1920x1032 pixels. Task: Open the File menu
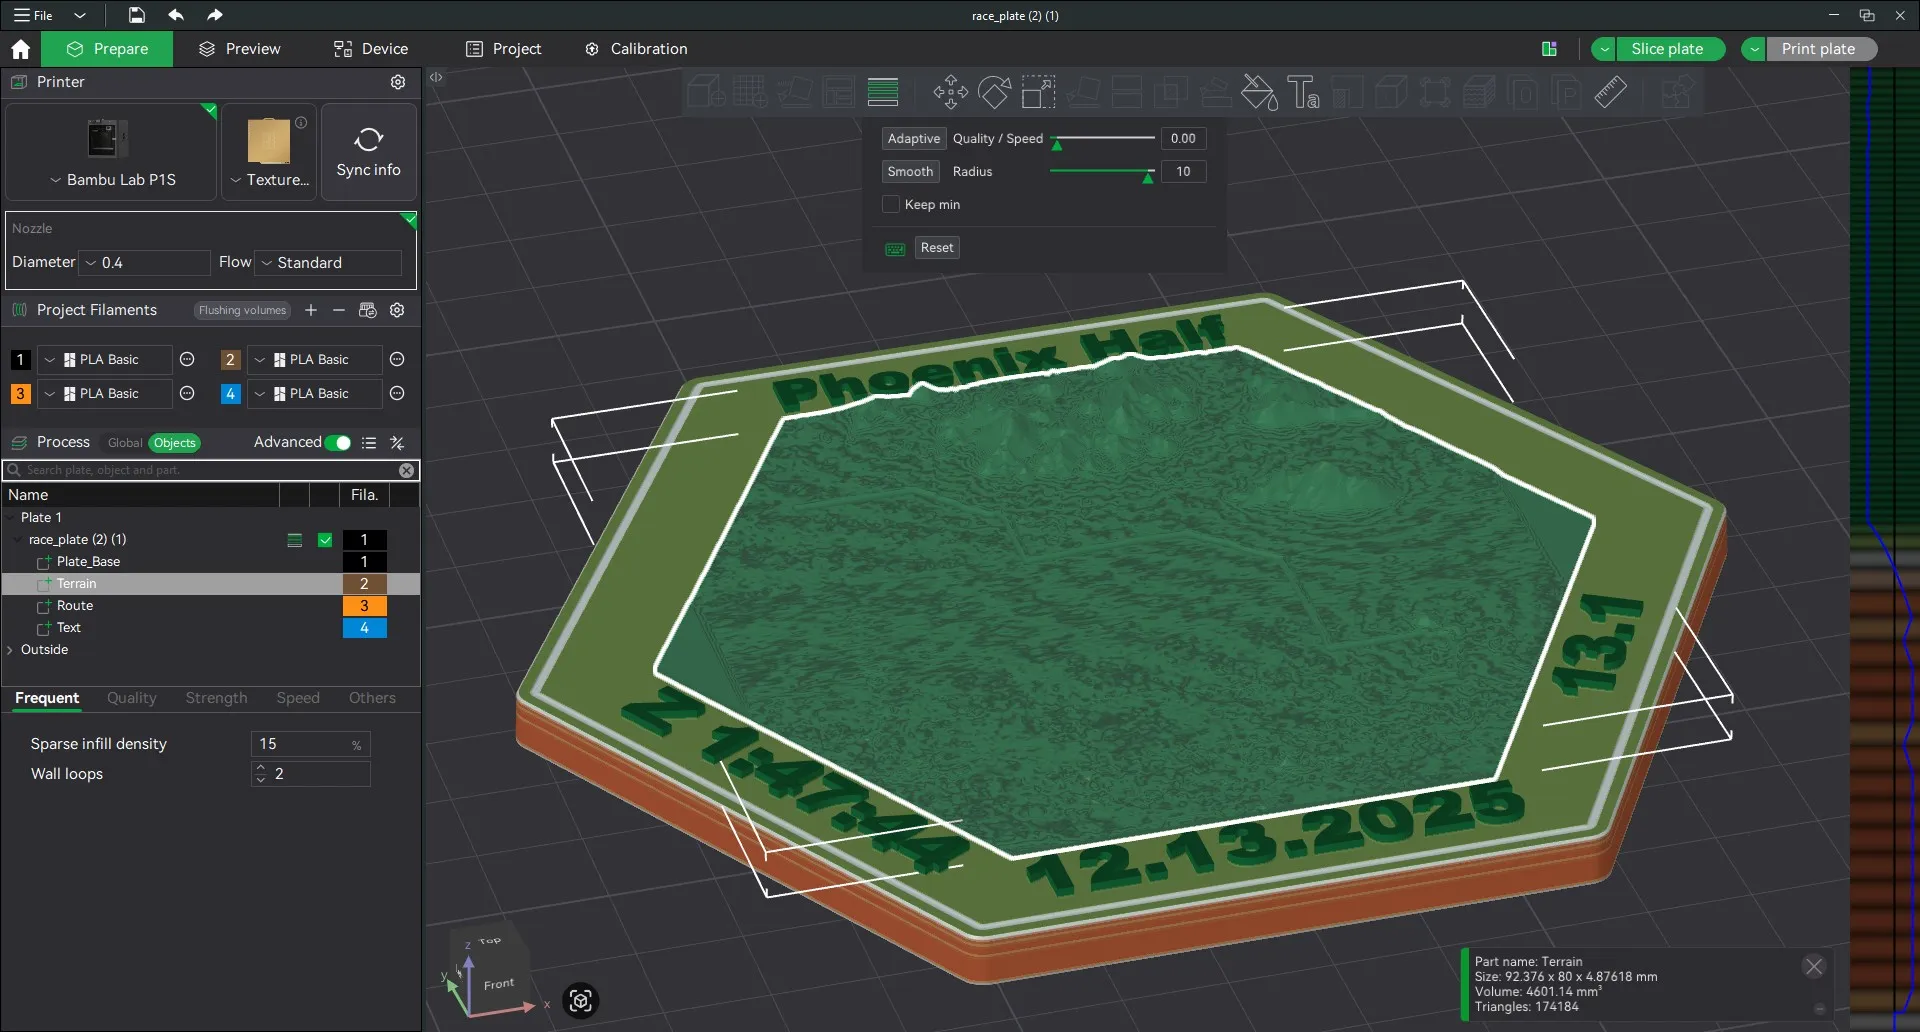coord(34,15)
